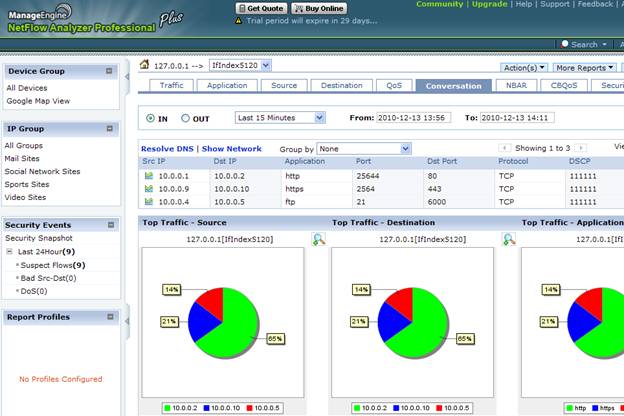Open the Community link
This screenshot has width=624, height=416.
(x=439, y=4)
